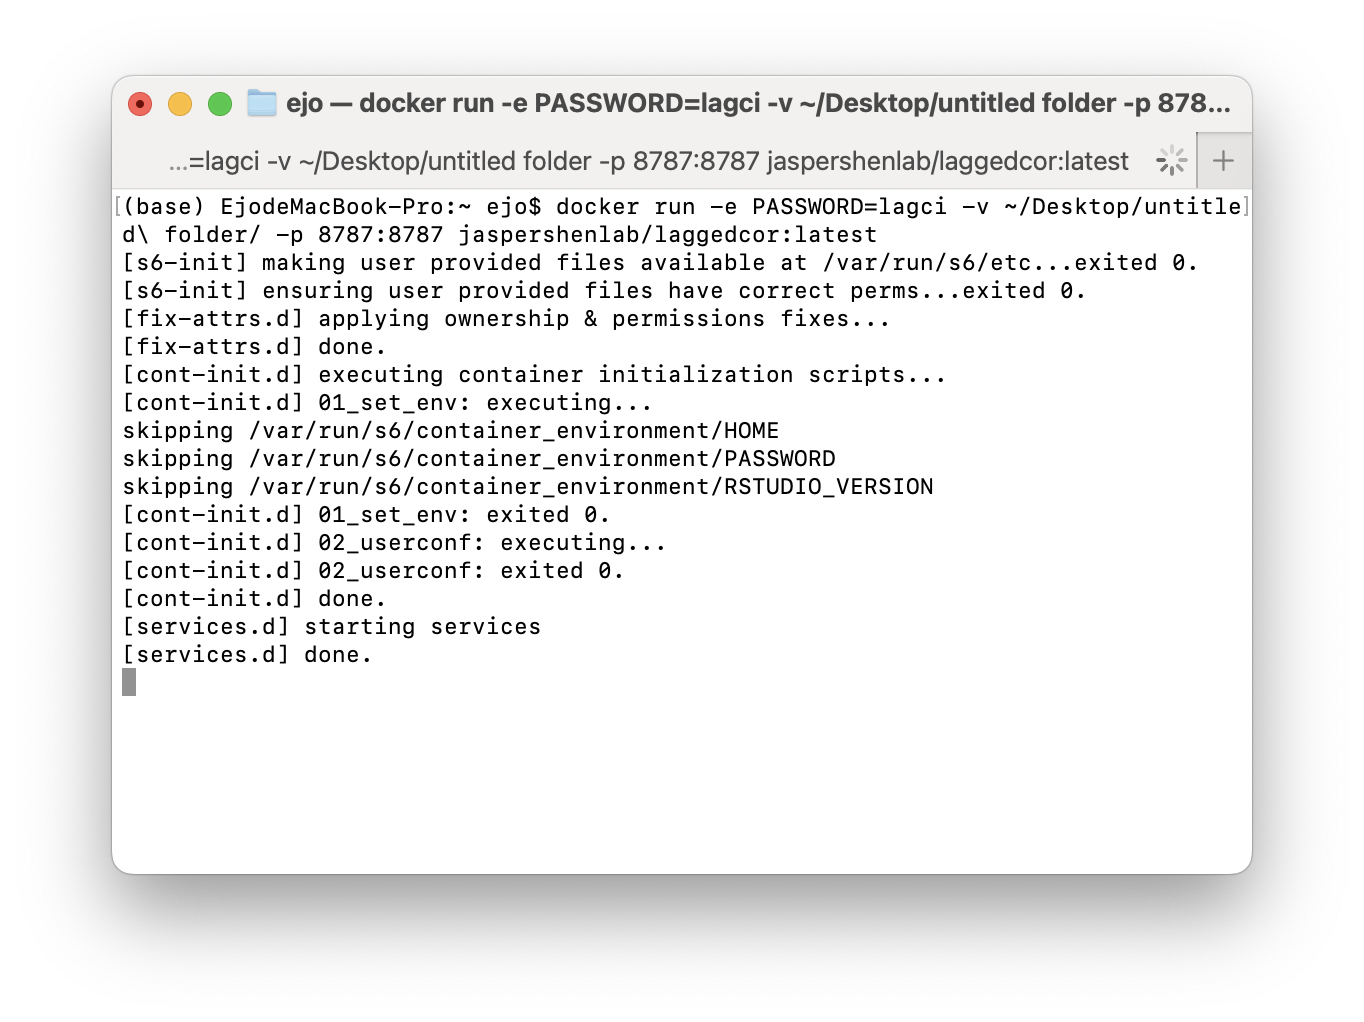Enter full screen with the green button

click(220, 104)
